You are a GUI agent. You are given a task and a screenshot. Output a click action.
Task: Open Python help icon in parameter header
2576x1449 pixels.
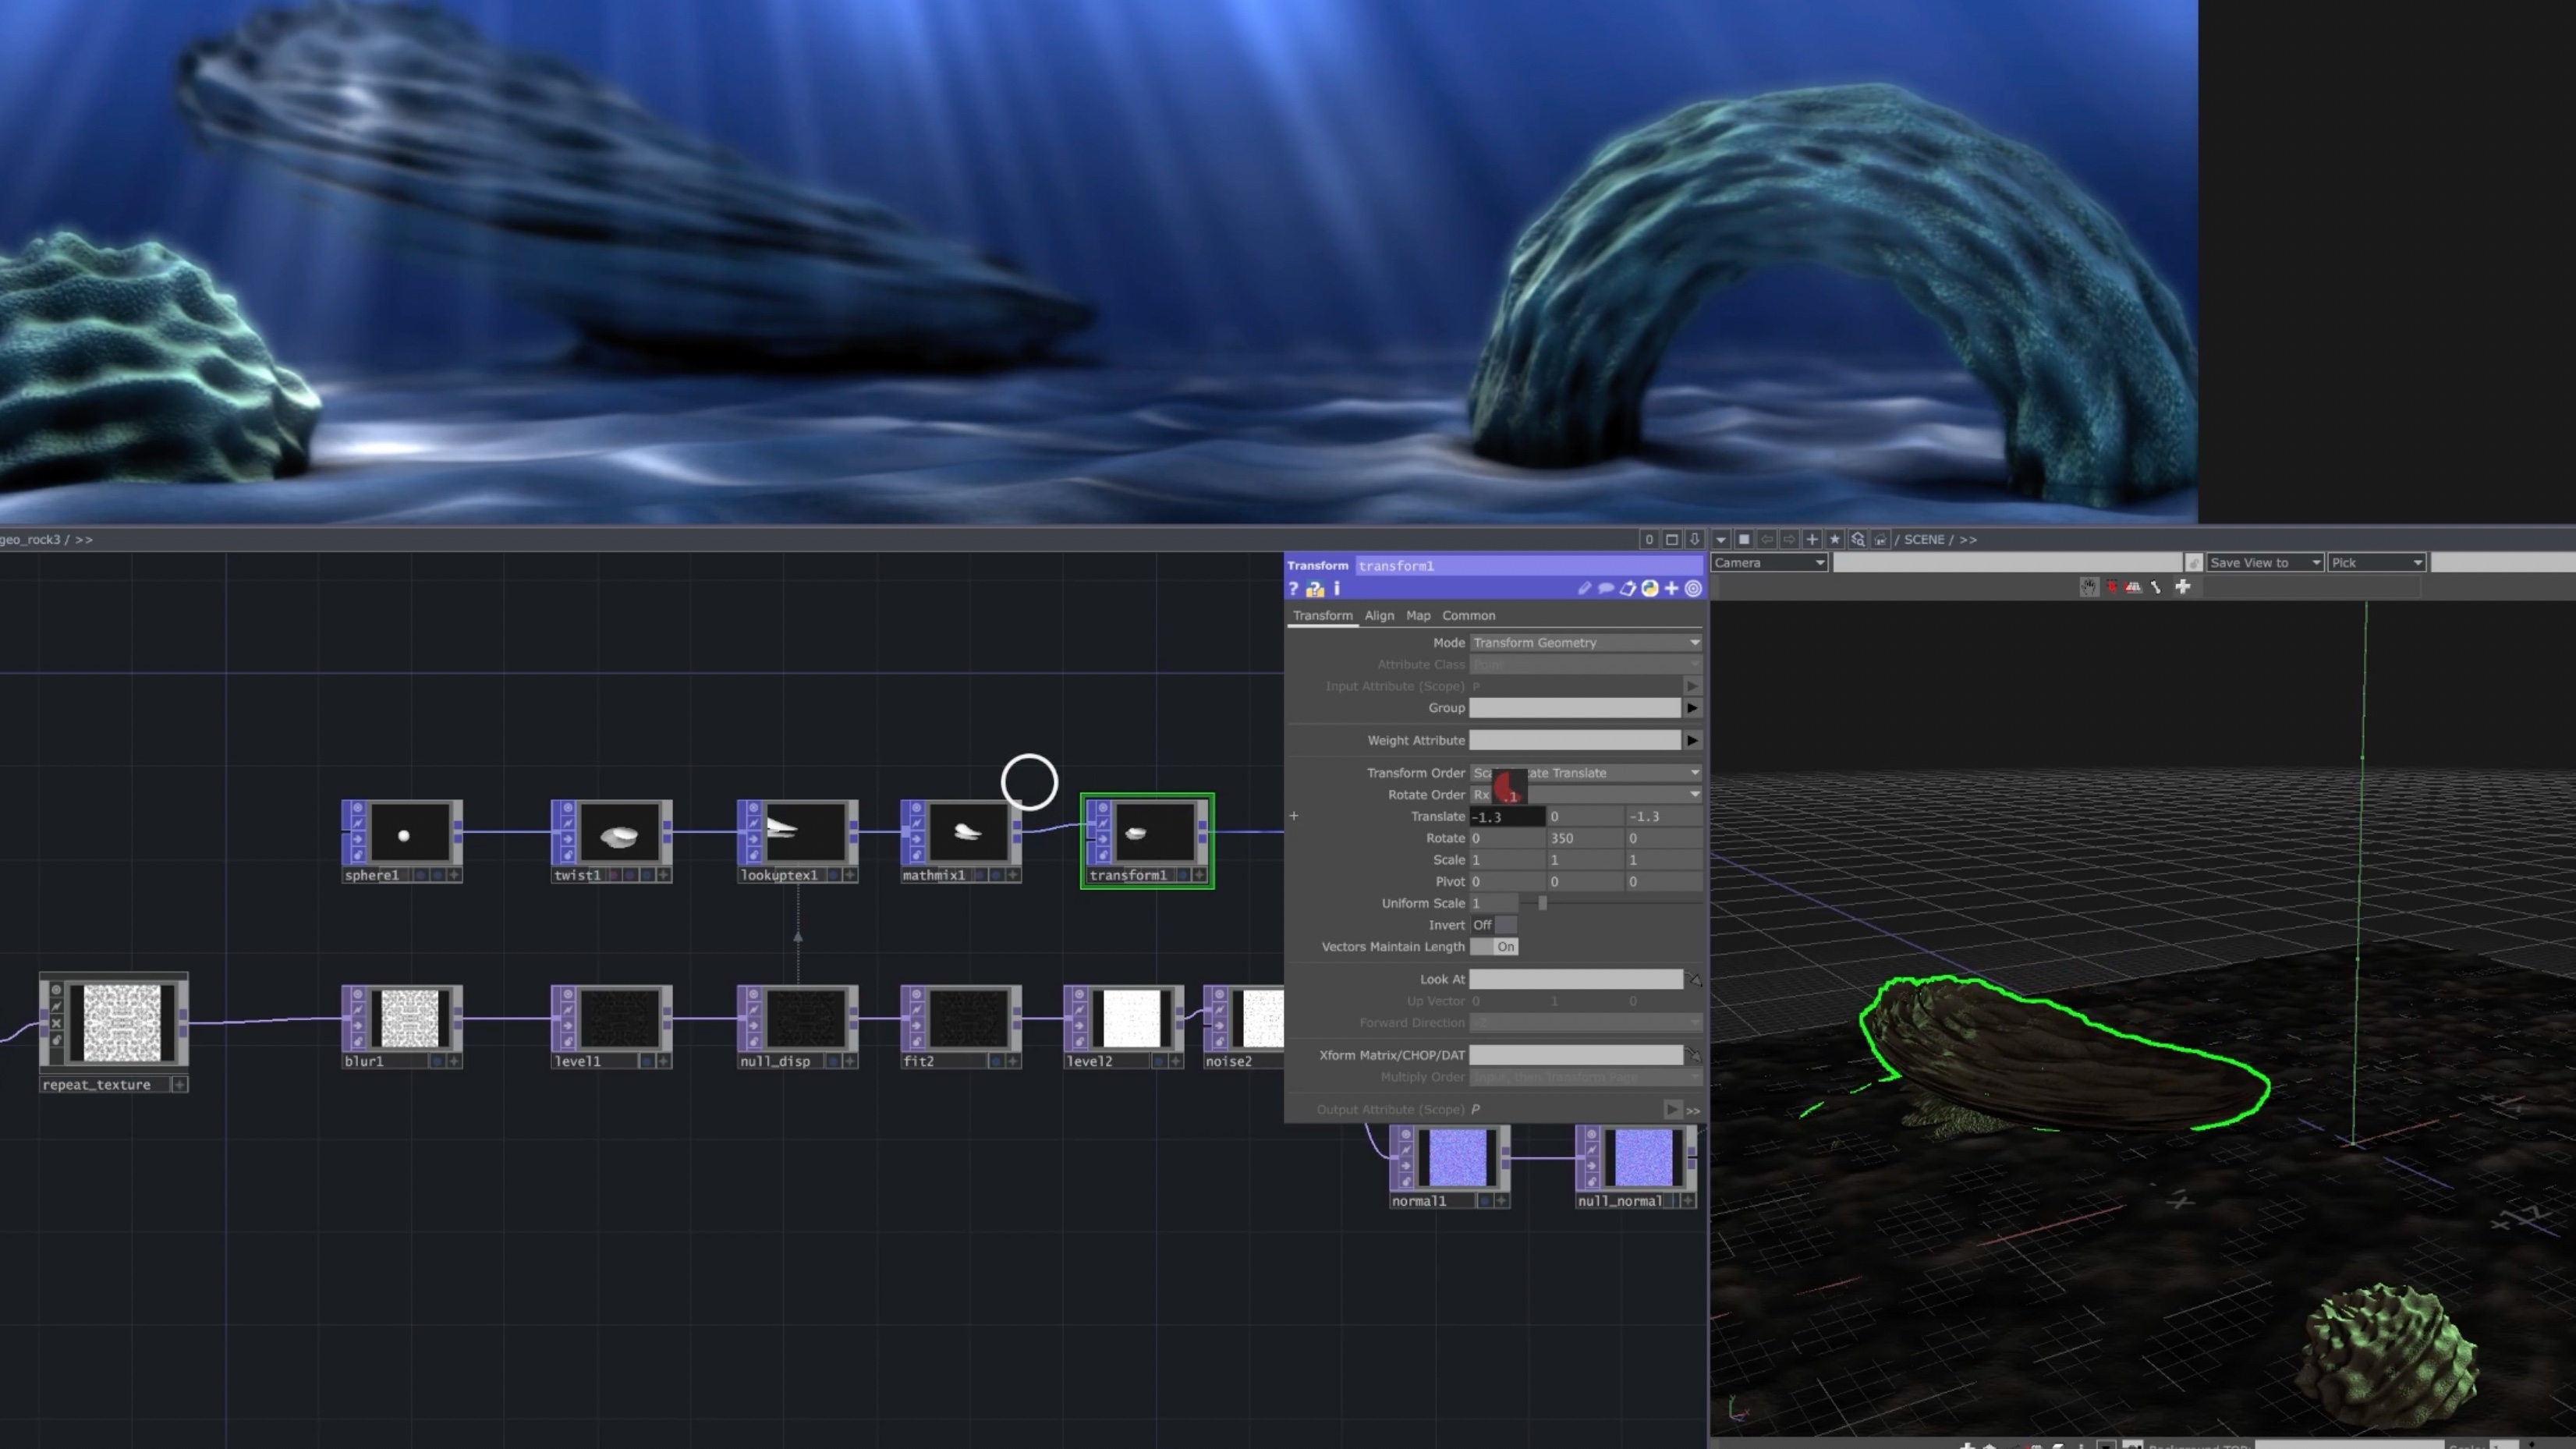point(1315,589)
